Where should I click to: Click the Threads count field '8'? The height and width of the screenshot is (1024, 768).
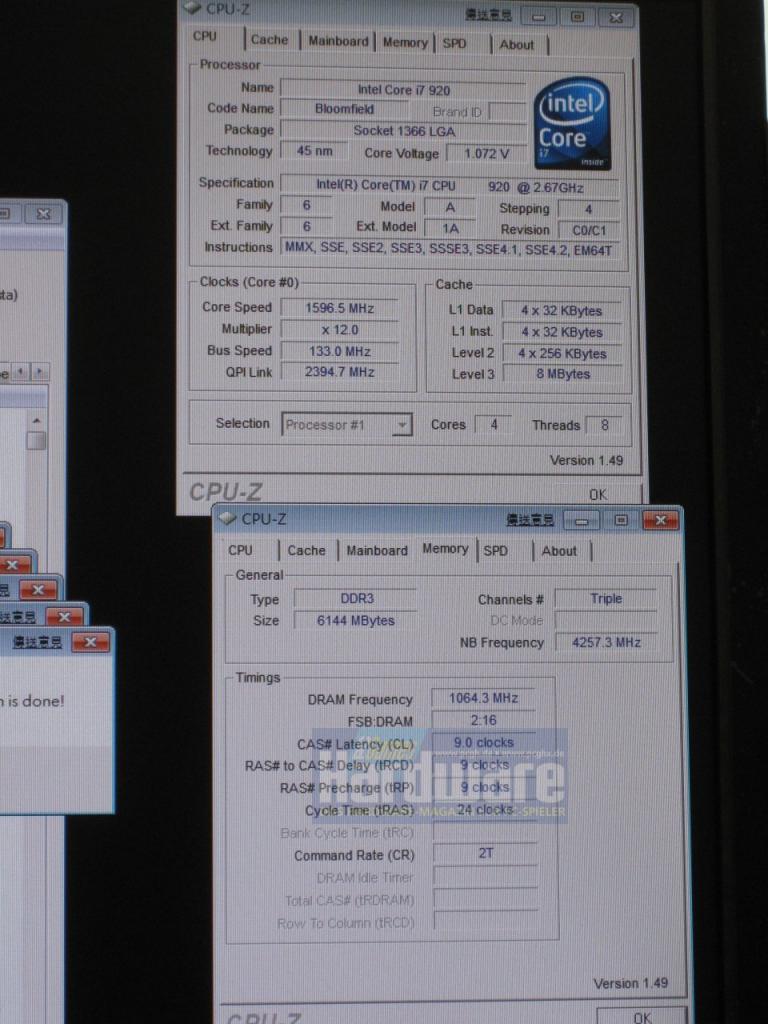(604, 426)
